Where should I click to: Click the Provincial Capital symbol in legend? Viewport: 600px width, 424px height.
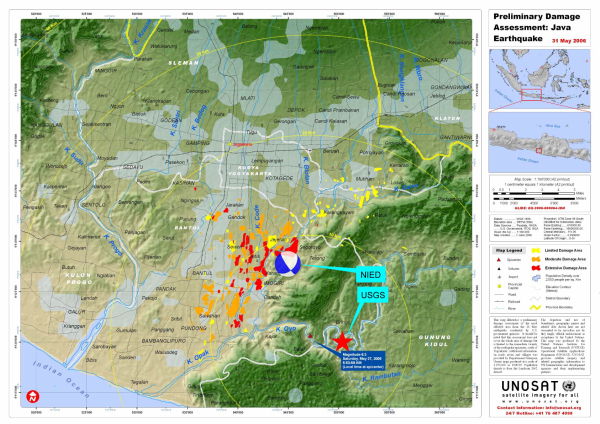coord(499,286)
